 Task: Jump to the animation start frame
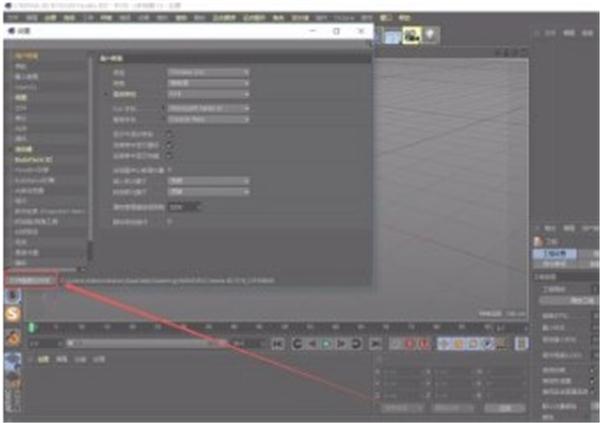(278, 344)
